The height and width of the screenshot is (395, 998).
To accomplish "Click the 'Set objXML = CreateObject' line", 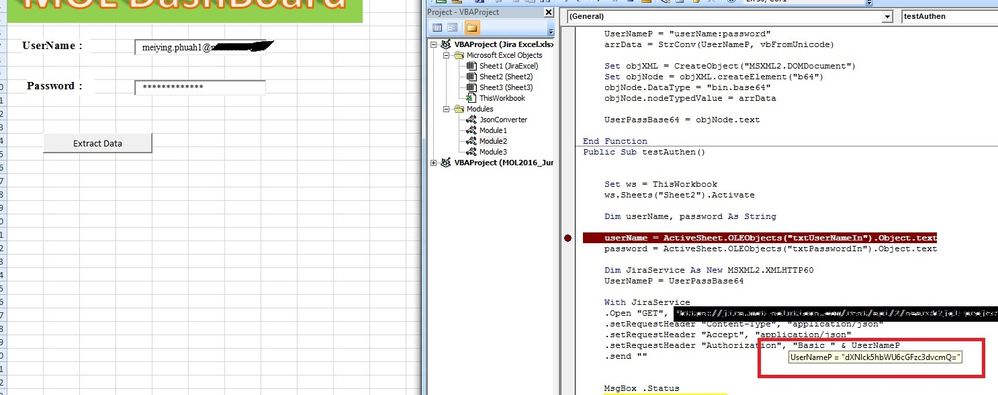I will tap(730, 66).
